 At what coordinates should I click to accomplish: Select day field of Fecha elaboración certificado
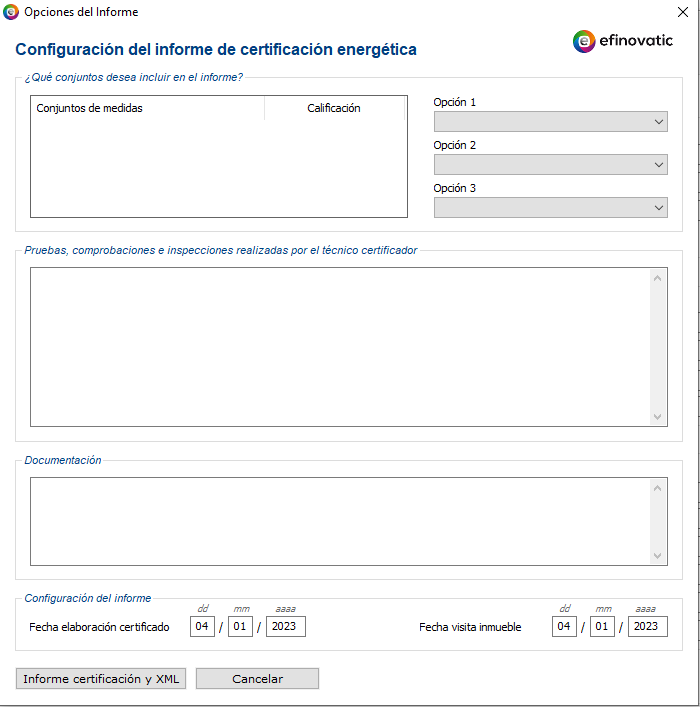click(x=203, y=627)
